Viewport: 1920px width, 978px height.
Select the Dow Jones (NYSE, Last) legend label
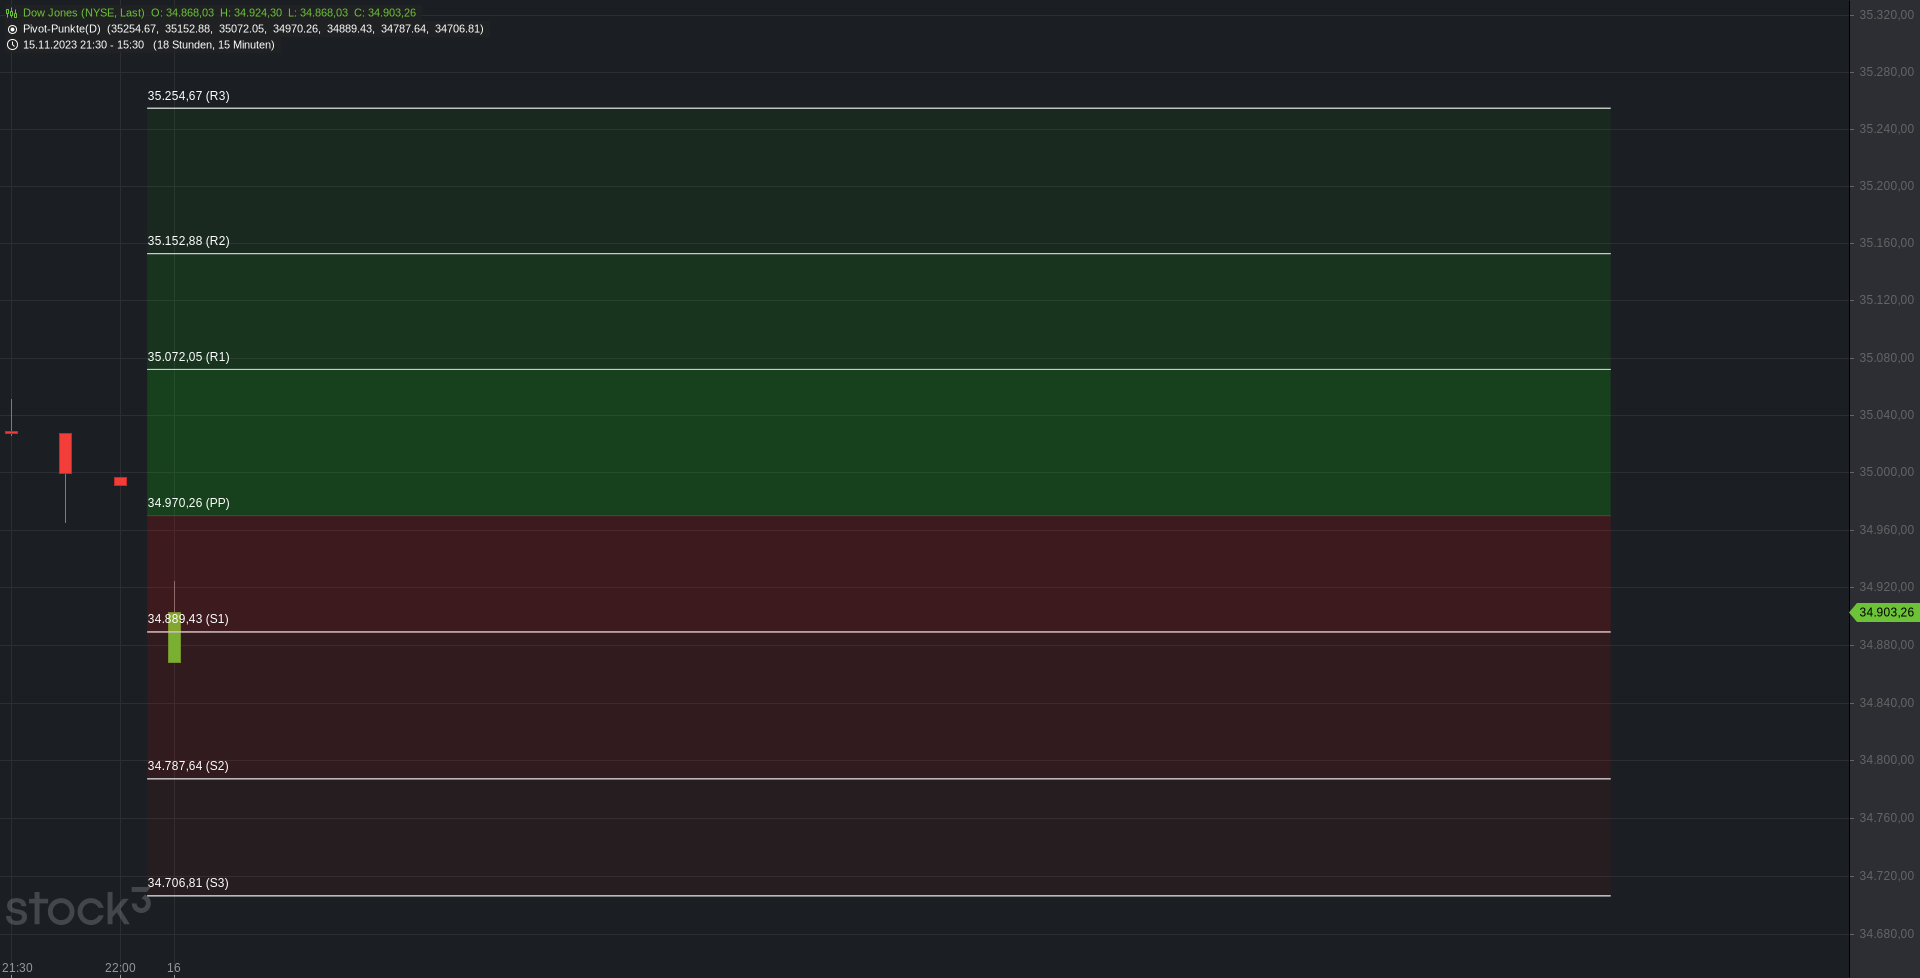(84, 13)
